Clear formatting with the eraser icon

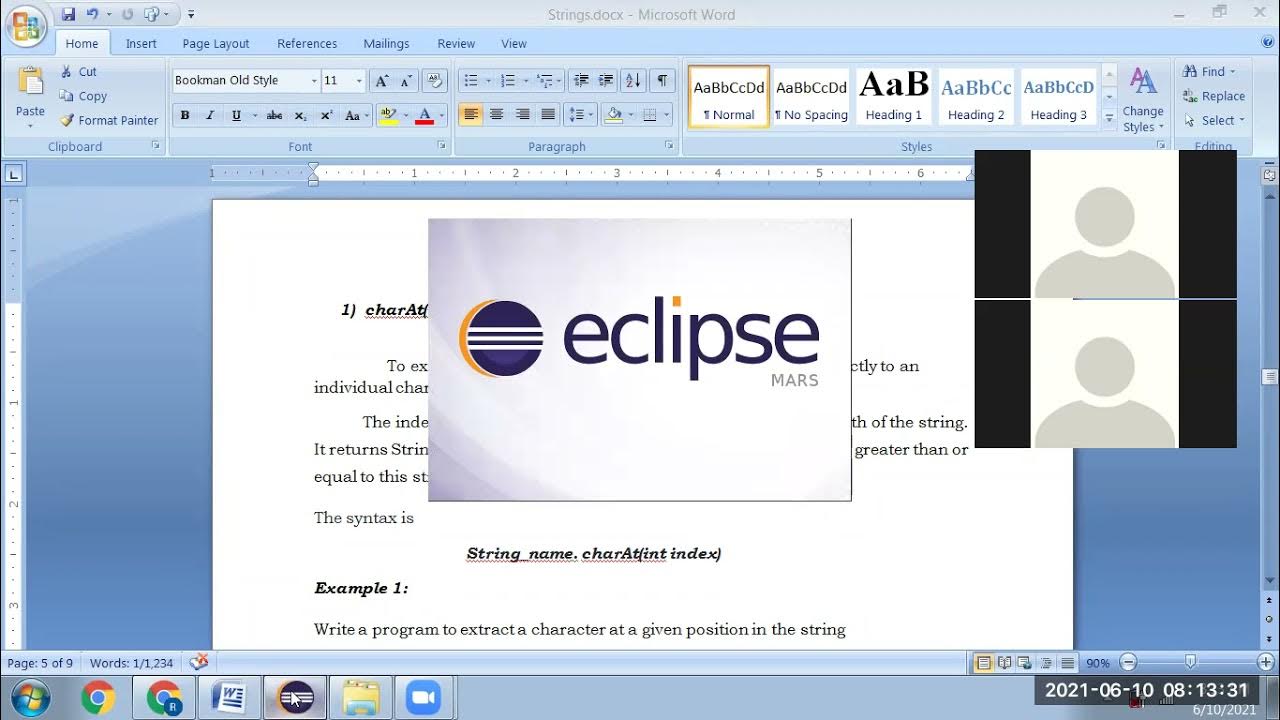(x=435, y=81)
